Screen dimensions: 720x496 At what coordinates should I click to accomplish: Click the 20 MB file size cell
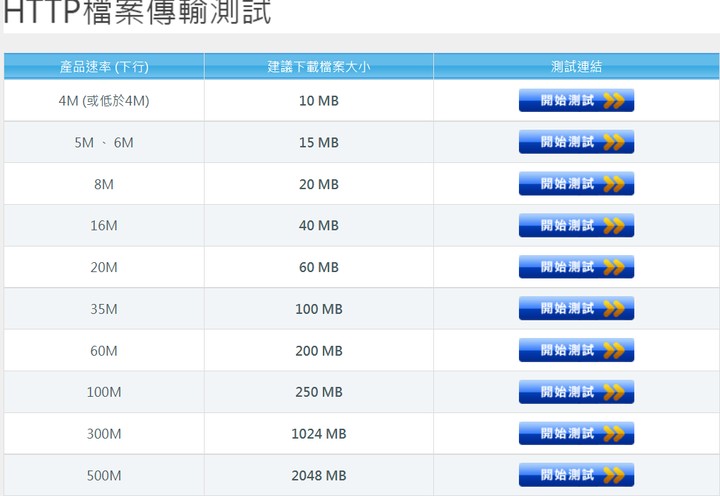pos(319,184)
